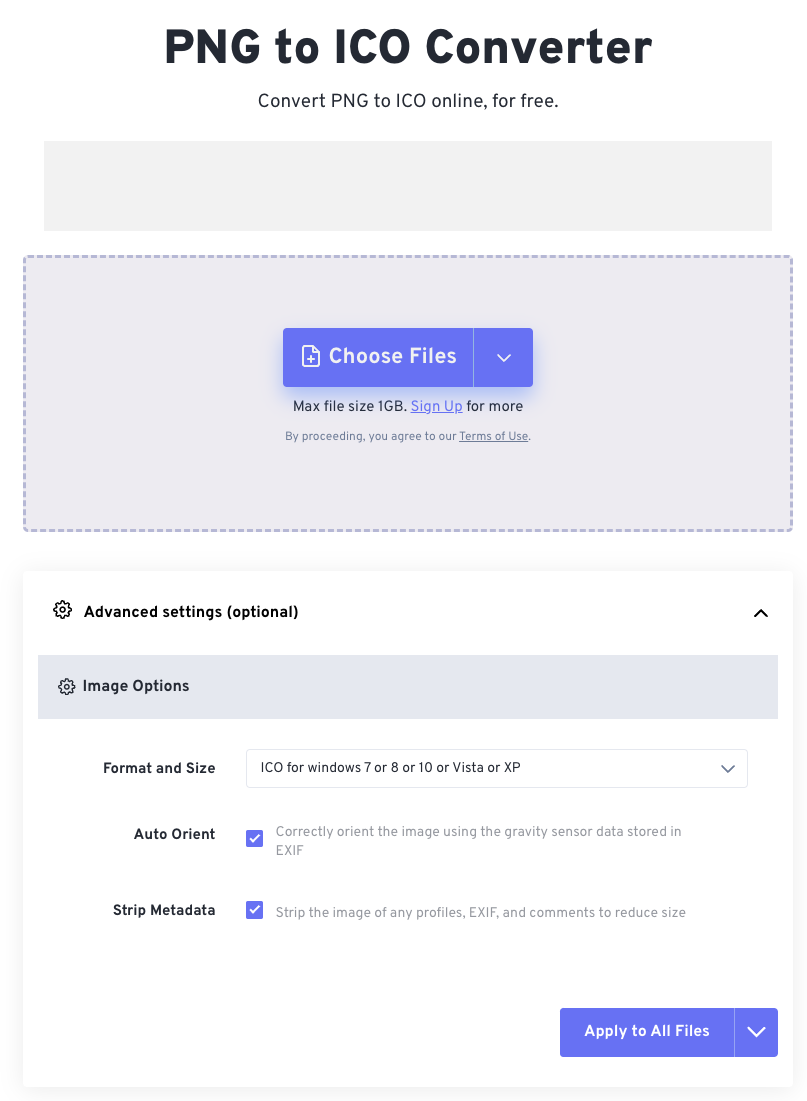Click the PNG to ICO Converter heading
The image size is (807, 1101).
pos(407,47)
